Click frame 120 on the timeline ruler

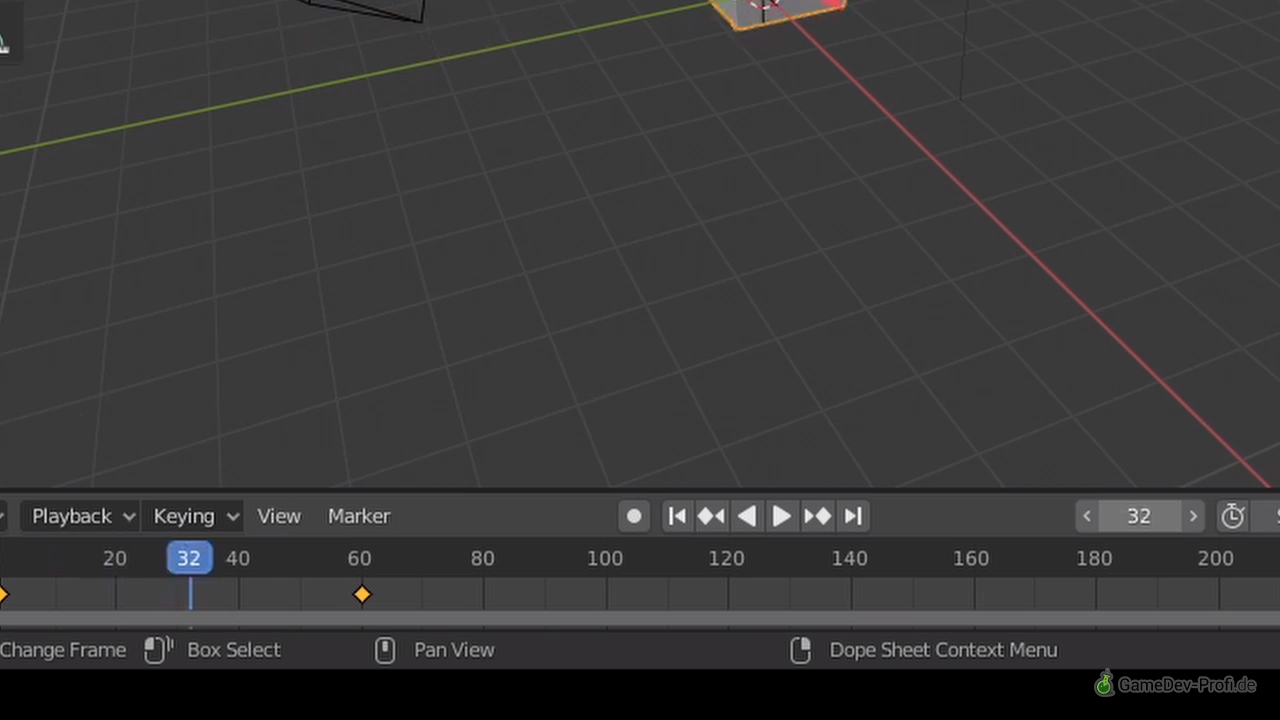coord(727,558)
